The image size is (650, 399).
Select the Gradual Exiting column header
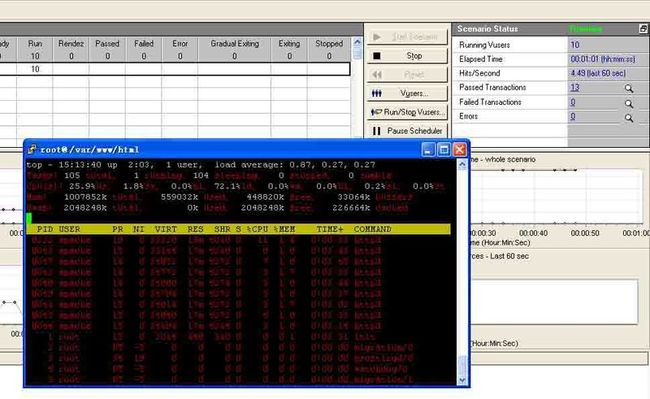coord(235,44)
